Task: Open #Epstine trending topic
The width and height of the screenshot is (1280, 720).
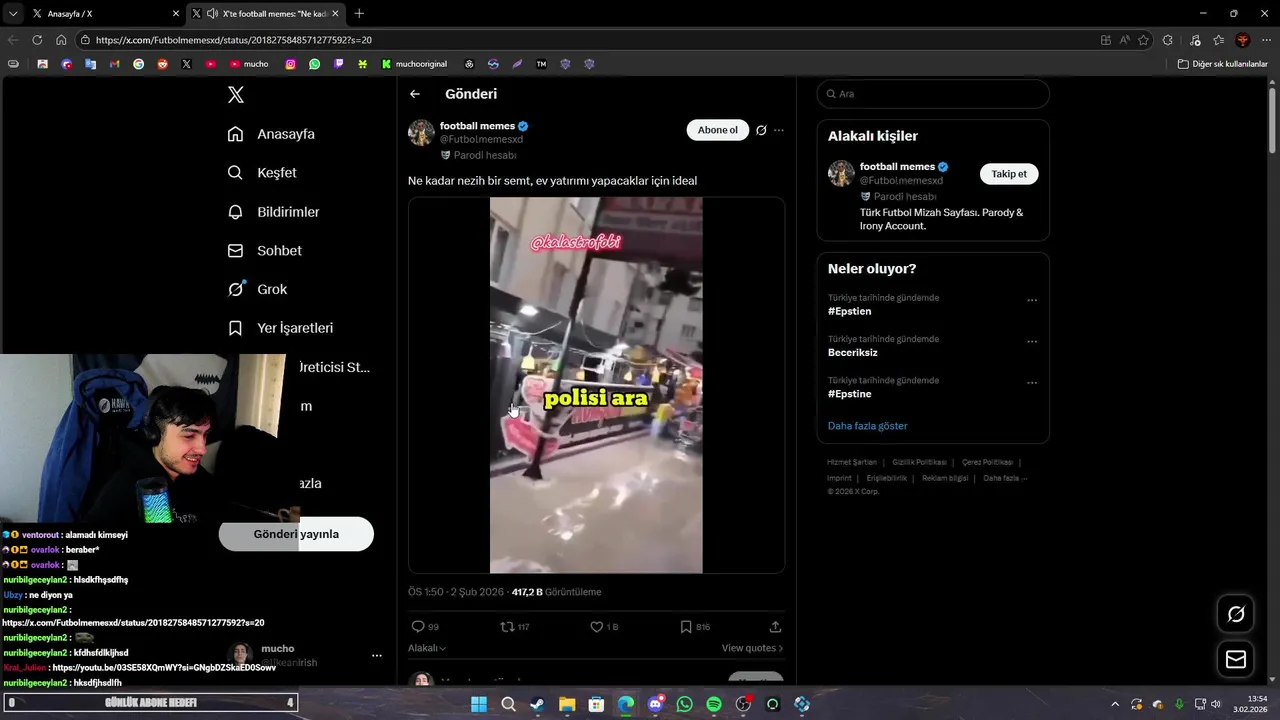Action: click(x=849, y=394)
